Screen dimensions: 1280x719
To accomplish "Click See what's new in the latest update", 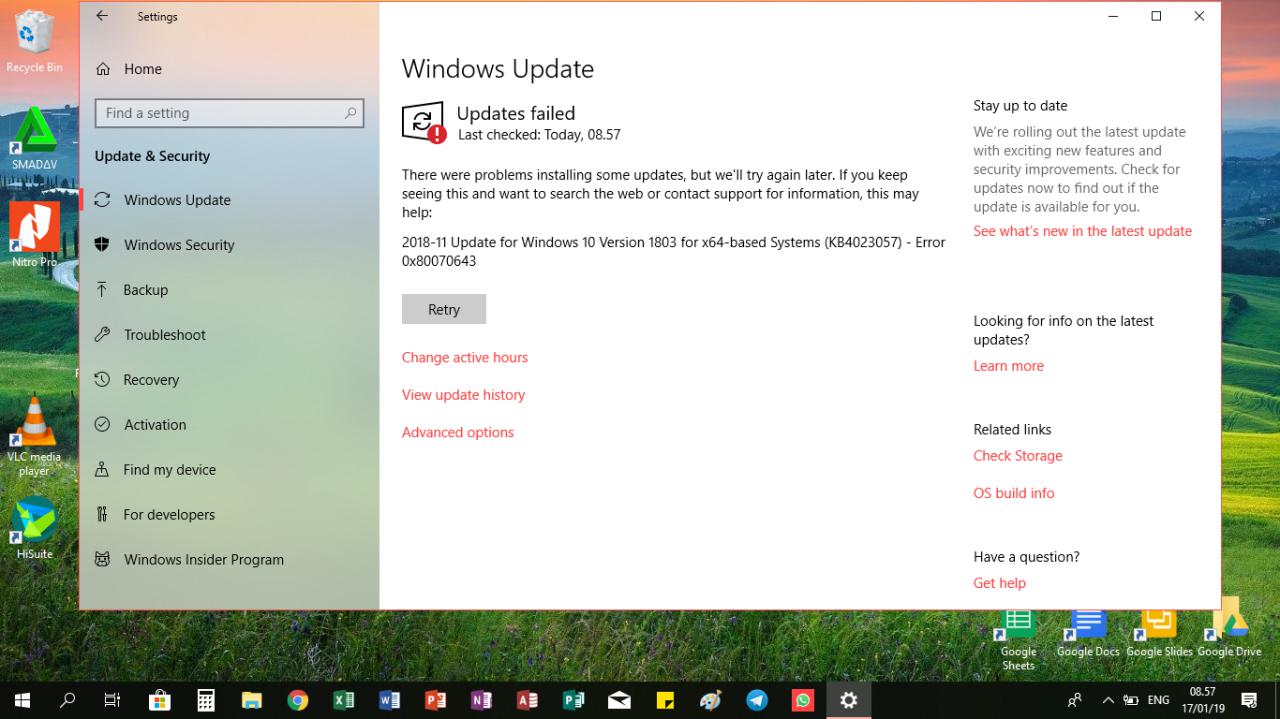I will (1083, 231).
